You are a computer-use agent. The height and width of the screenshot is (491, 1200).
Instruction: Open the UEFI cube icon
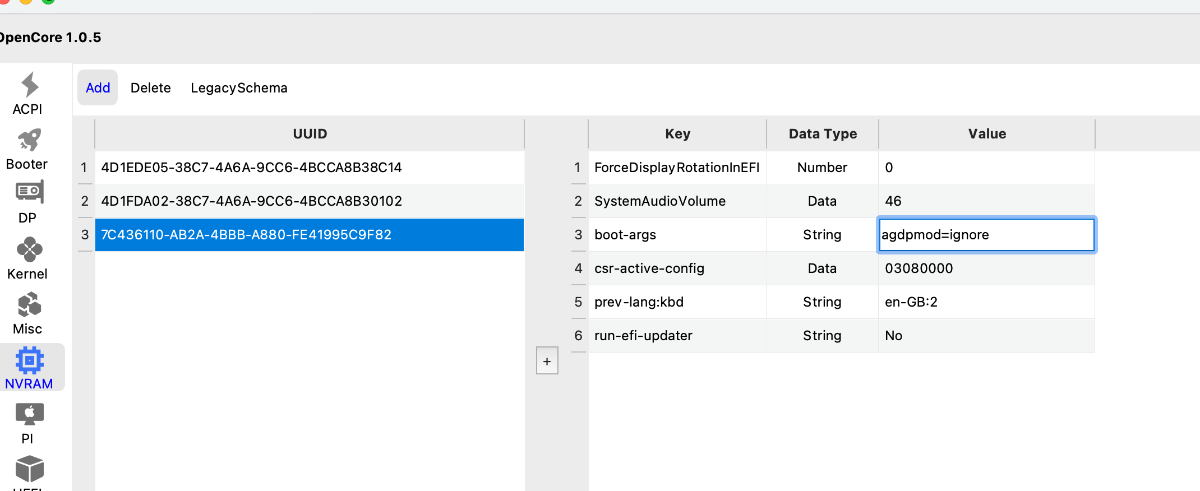coord(29,471)
